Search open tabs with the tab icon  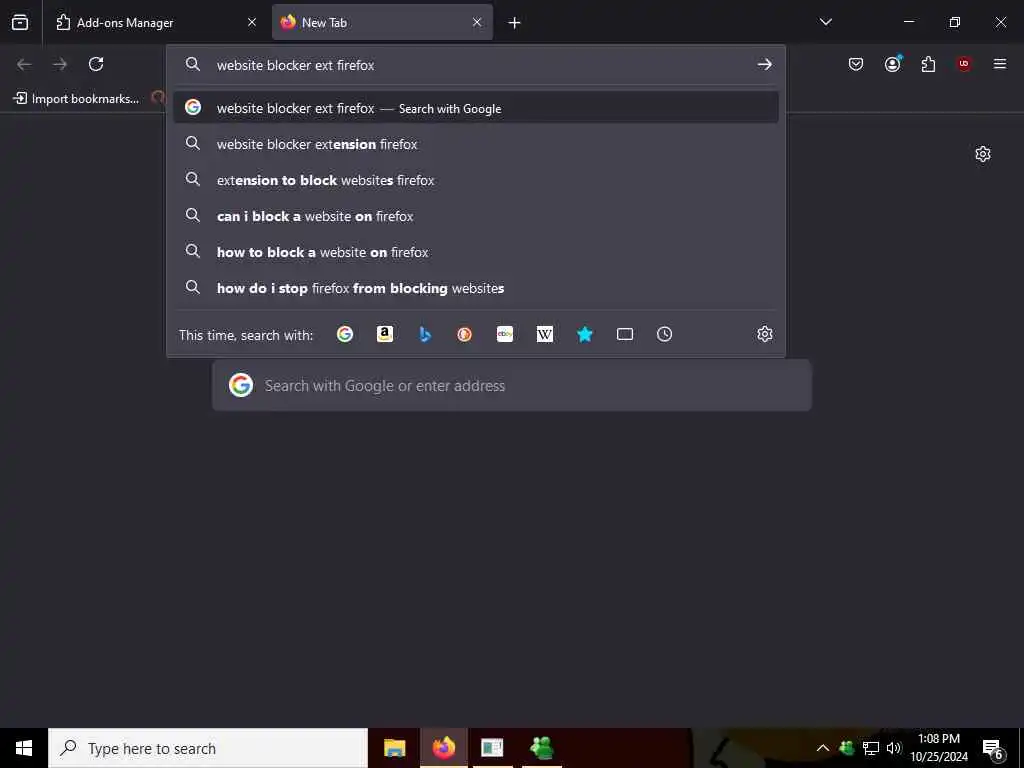click(625, 334)
